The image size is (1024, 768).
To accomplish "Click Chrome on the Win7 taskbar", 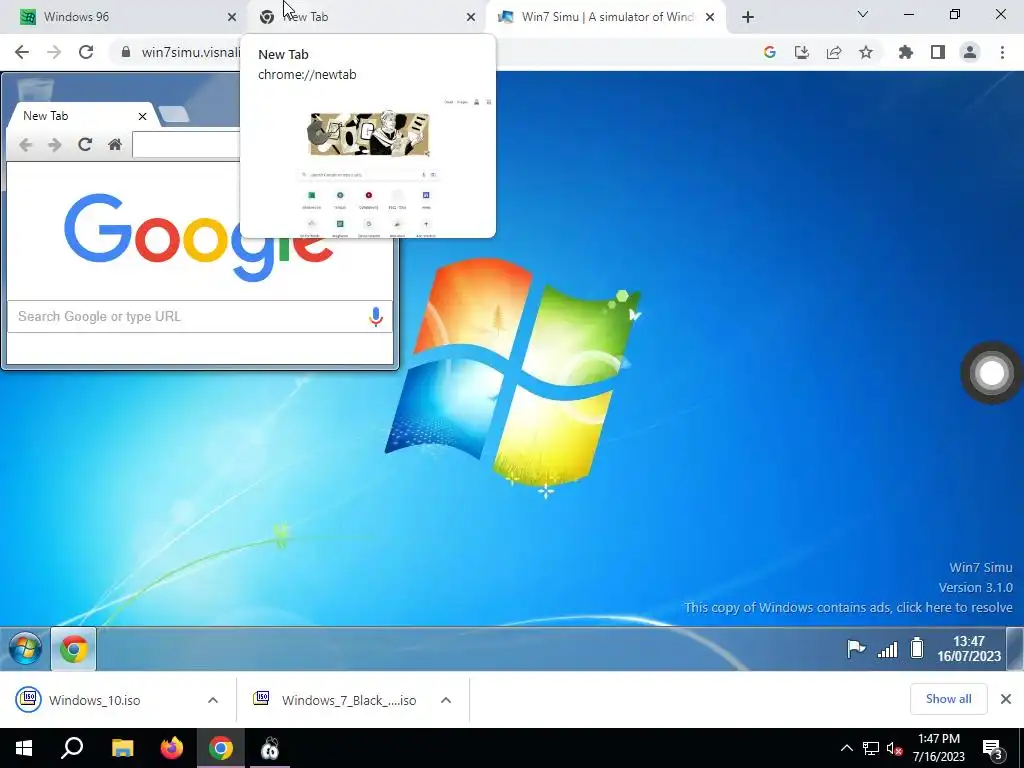I will 74,648.
